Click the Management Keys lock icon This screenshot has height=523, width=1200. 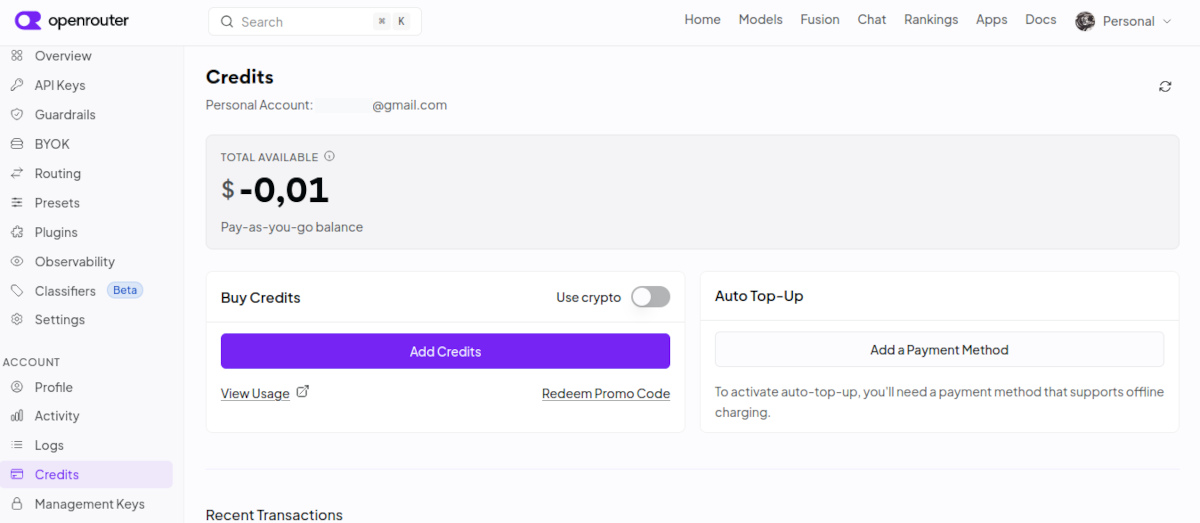[x=16, y=504]
